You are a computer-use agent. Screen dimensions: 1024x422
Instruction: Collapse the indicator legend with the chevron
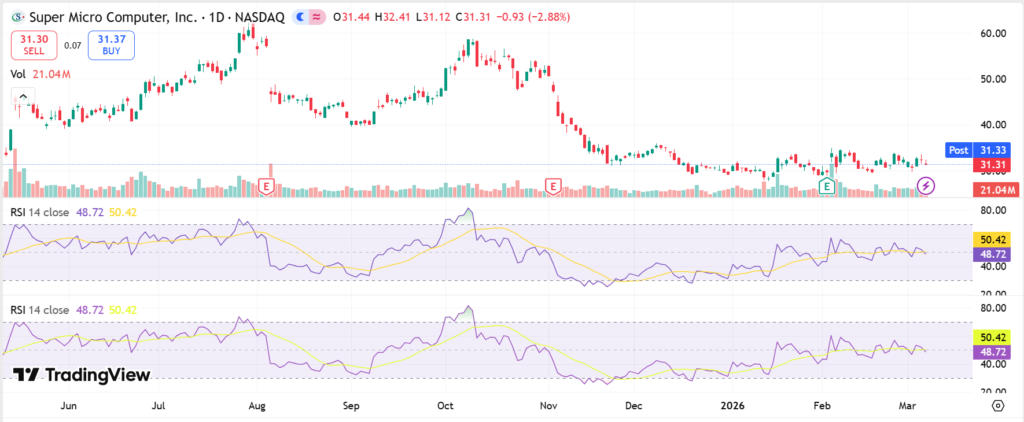[23, 97]
